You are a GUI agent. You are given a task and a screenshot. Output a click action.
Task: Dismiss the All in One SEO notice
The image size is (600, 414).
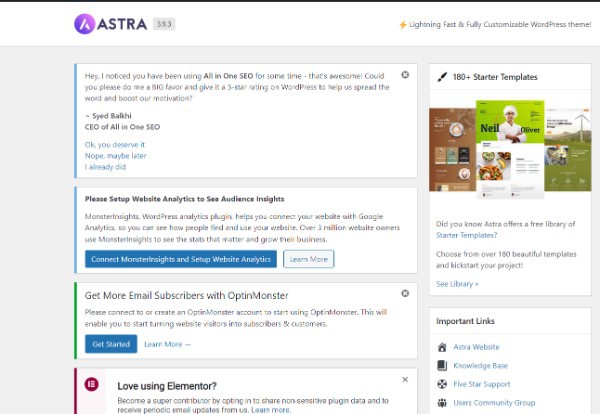(405, 75)
